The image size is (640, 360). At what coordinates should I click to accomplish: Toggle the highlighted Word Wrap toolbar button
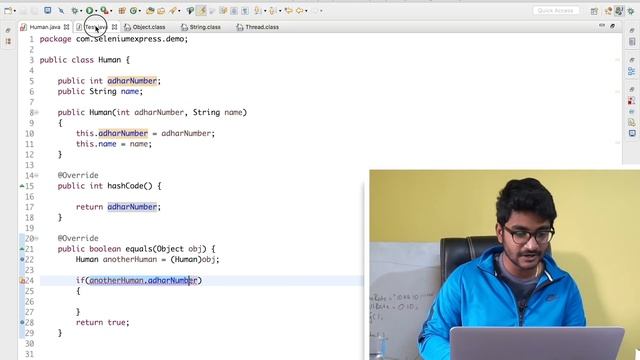[201, 11]
